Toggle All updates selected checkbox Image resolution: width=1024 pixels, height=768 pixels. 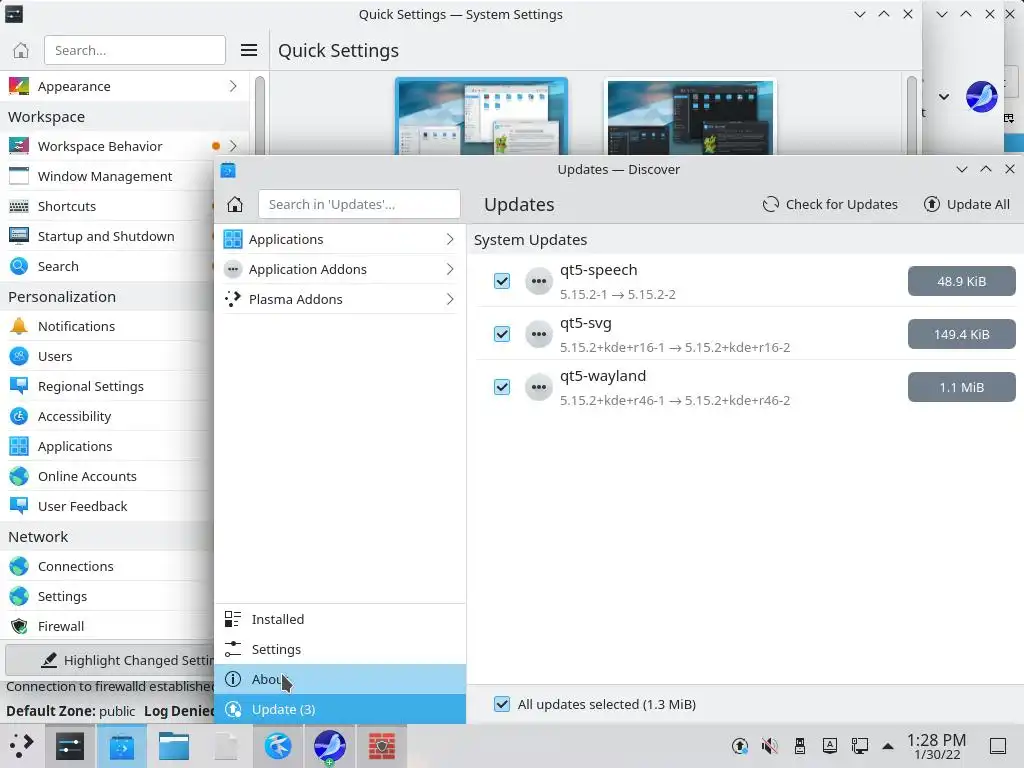pyautogui.click(x=502, y=704)
